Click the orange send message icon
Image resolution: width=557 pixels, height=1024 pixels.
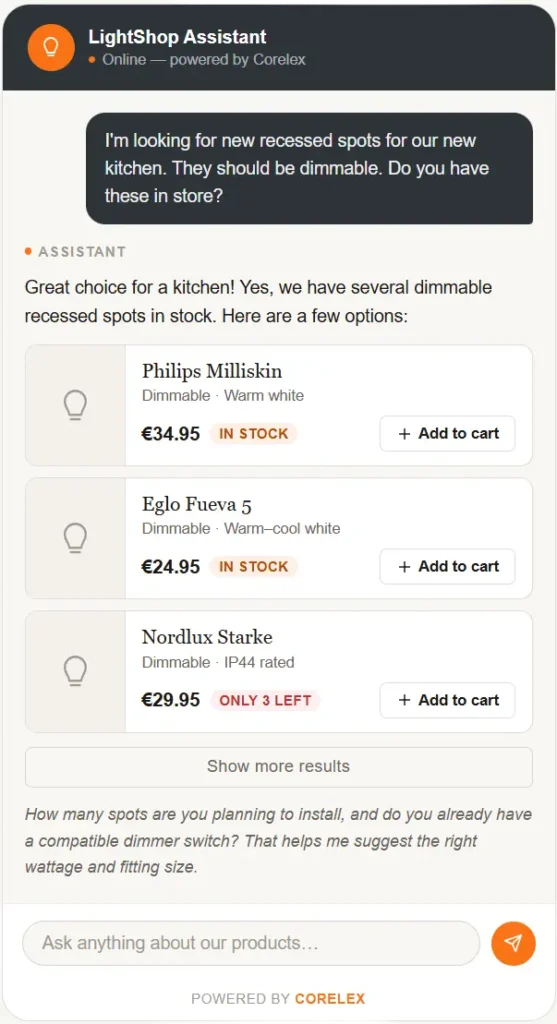[513, 943]
